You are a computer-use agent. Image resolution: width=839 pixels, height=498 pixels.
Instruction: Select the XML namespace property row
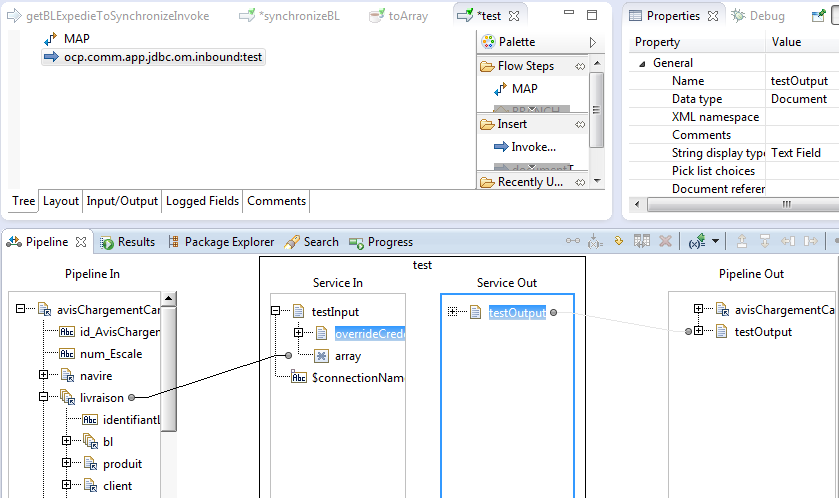click(x=734, y=117)
